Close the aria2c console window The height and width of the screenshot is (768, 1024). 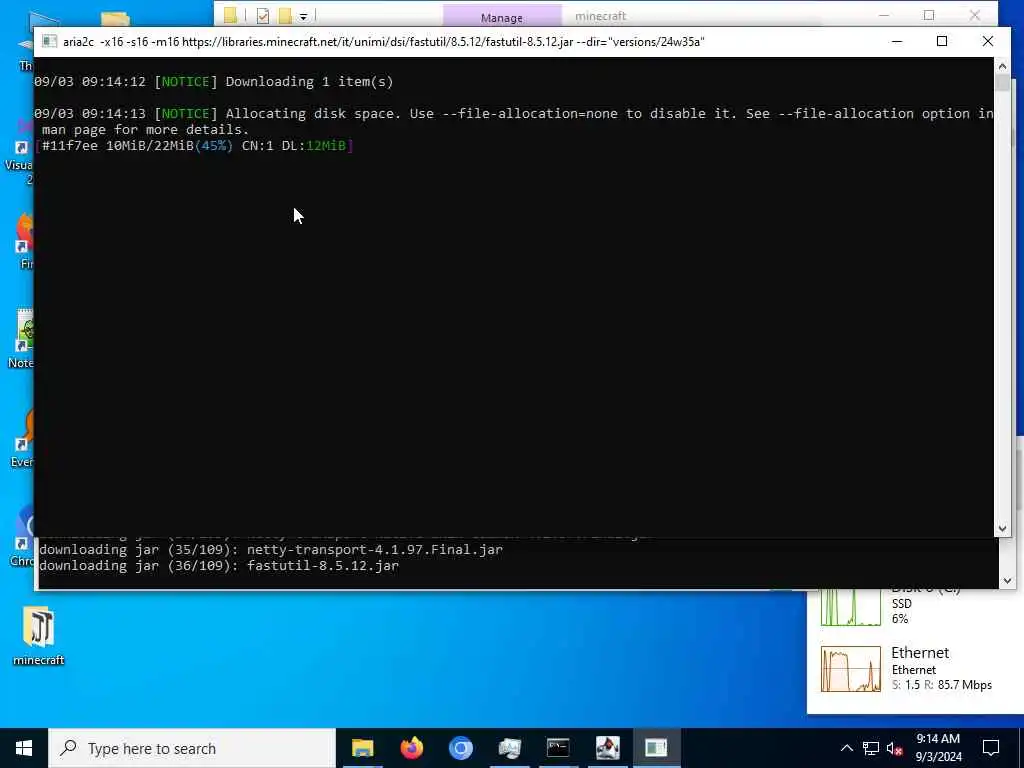[987, 41]
